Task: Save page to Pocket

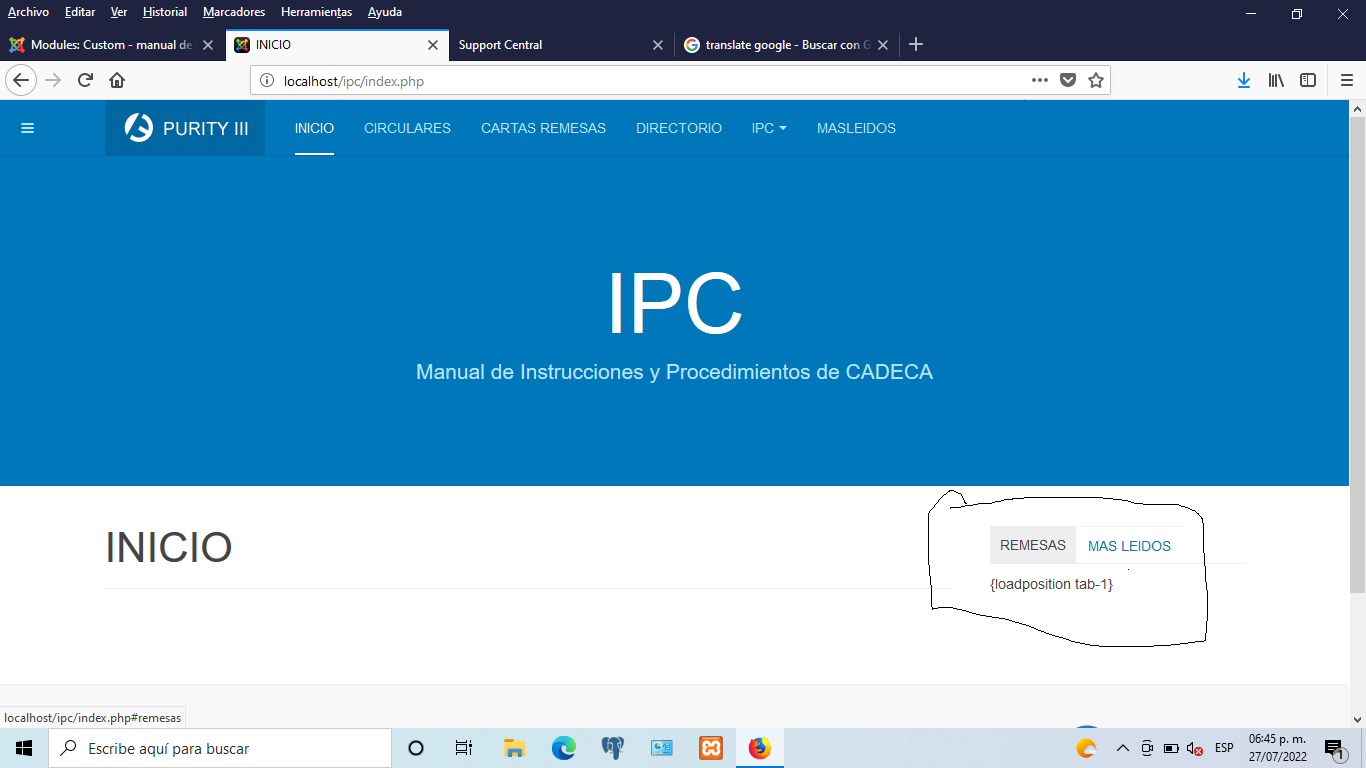Action: (x=1068, y=80)
